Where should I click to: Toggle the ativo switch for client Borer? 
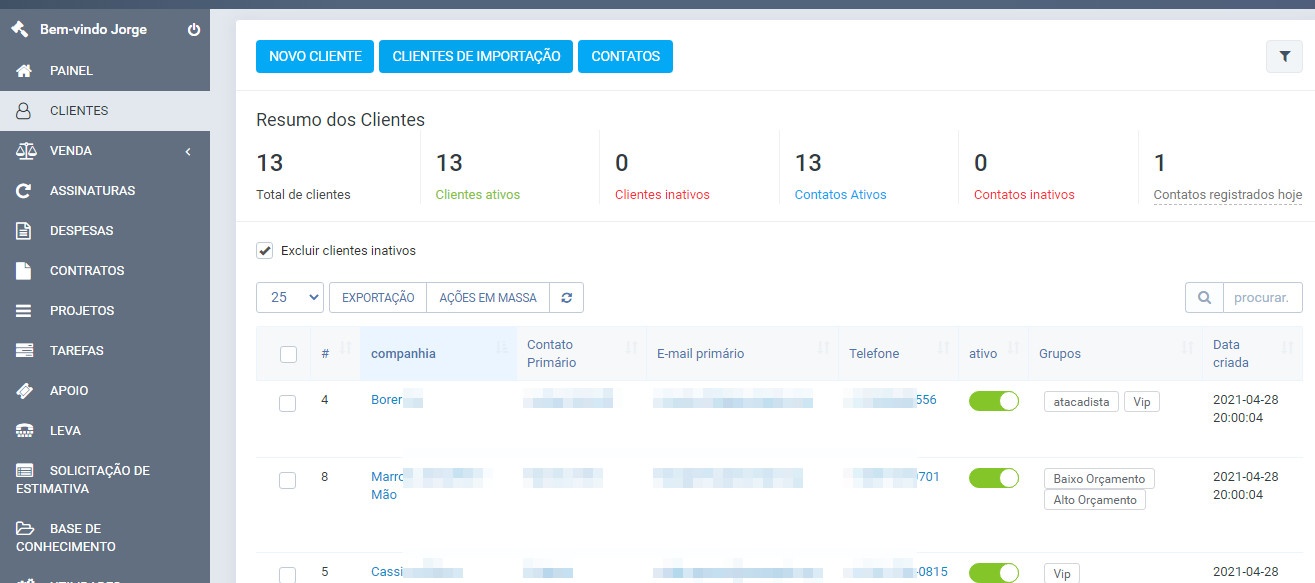coord(993,399)
